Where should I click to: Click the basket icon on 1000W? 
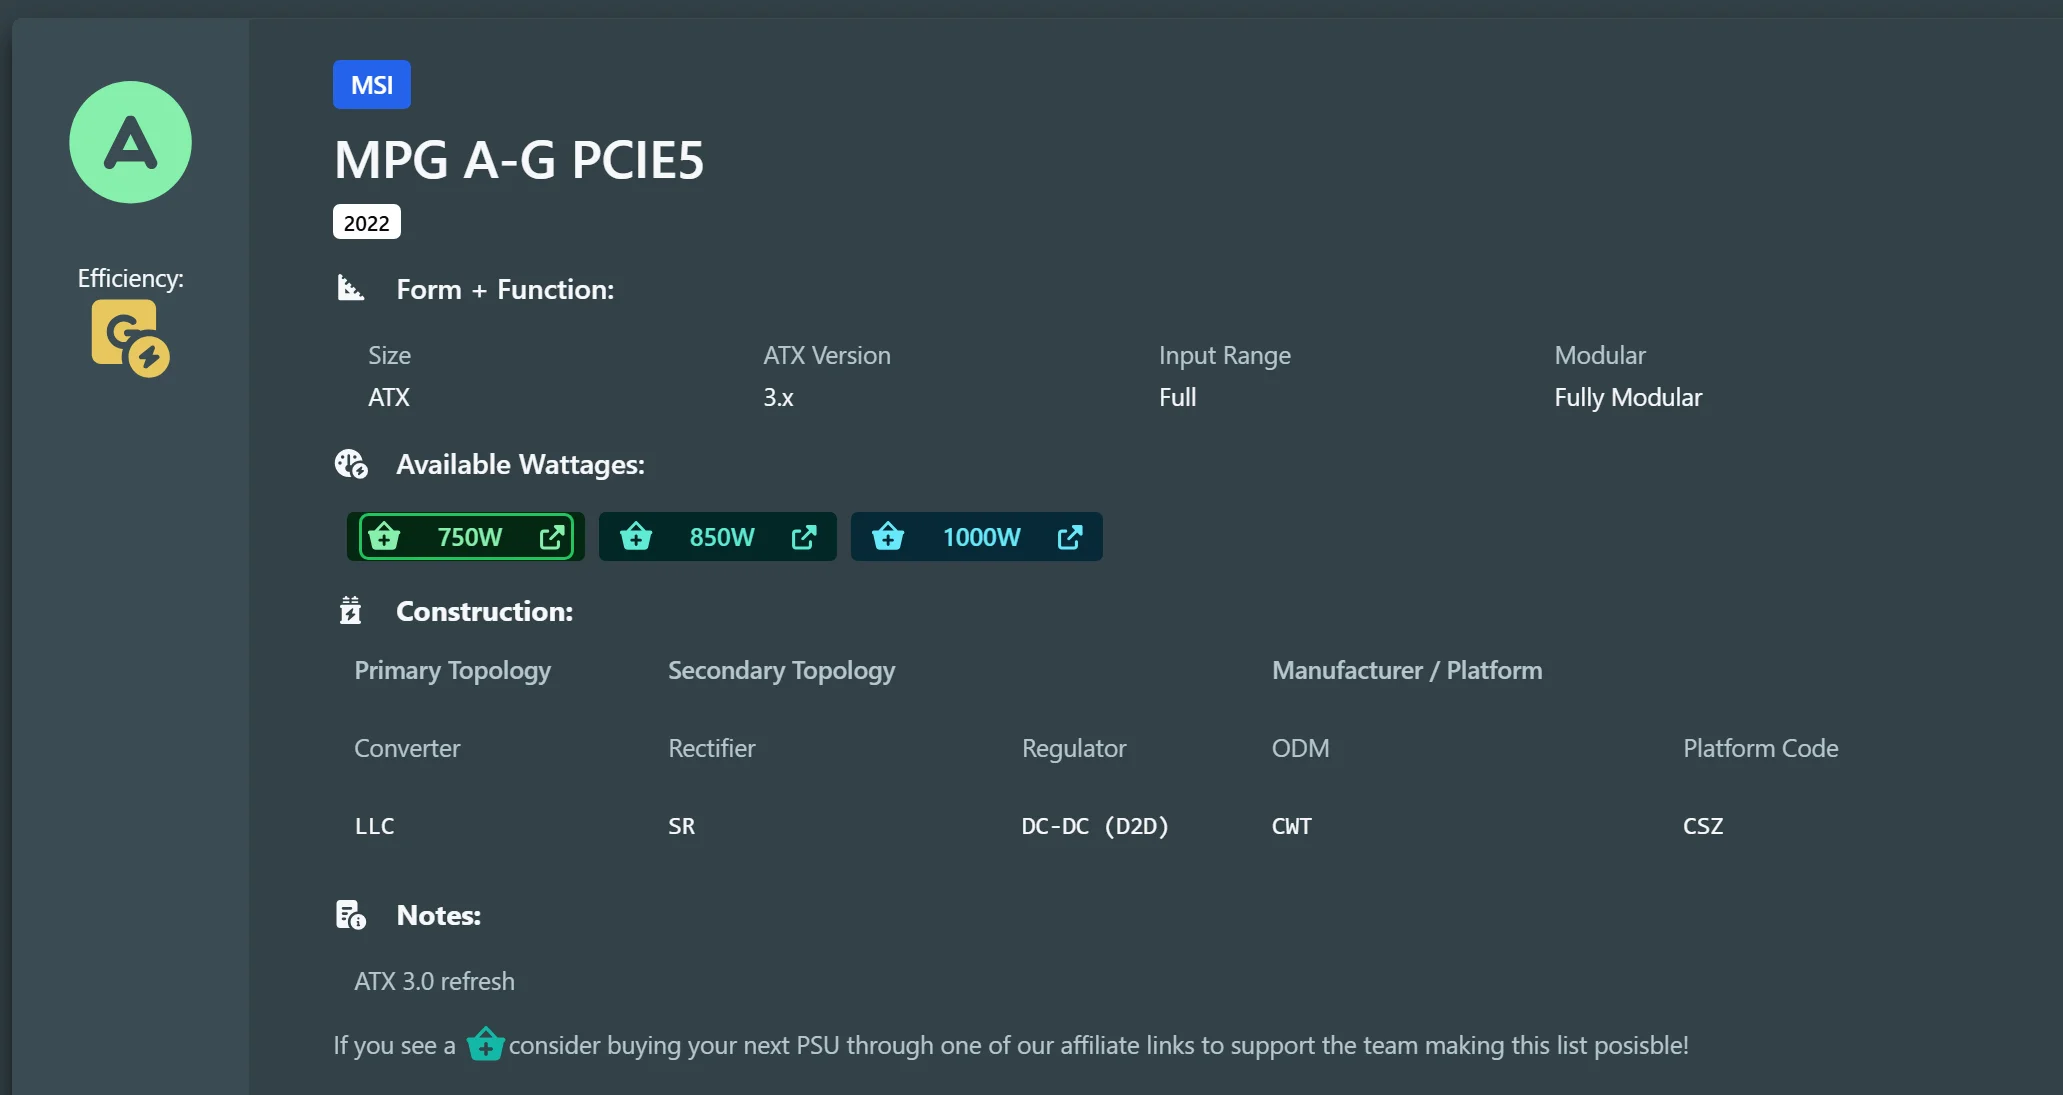(x=888, y=537)
